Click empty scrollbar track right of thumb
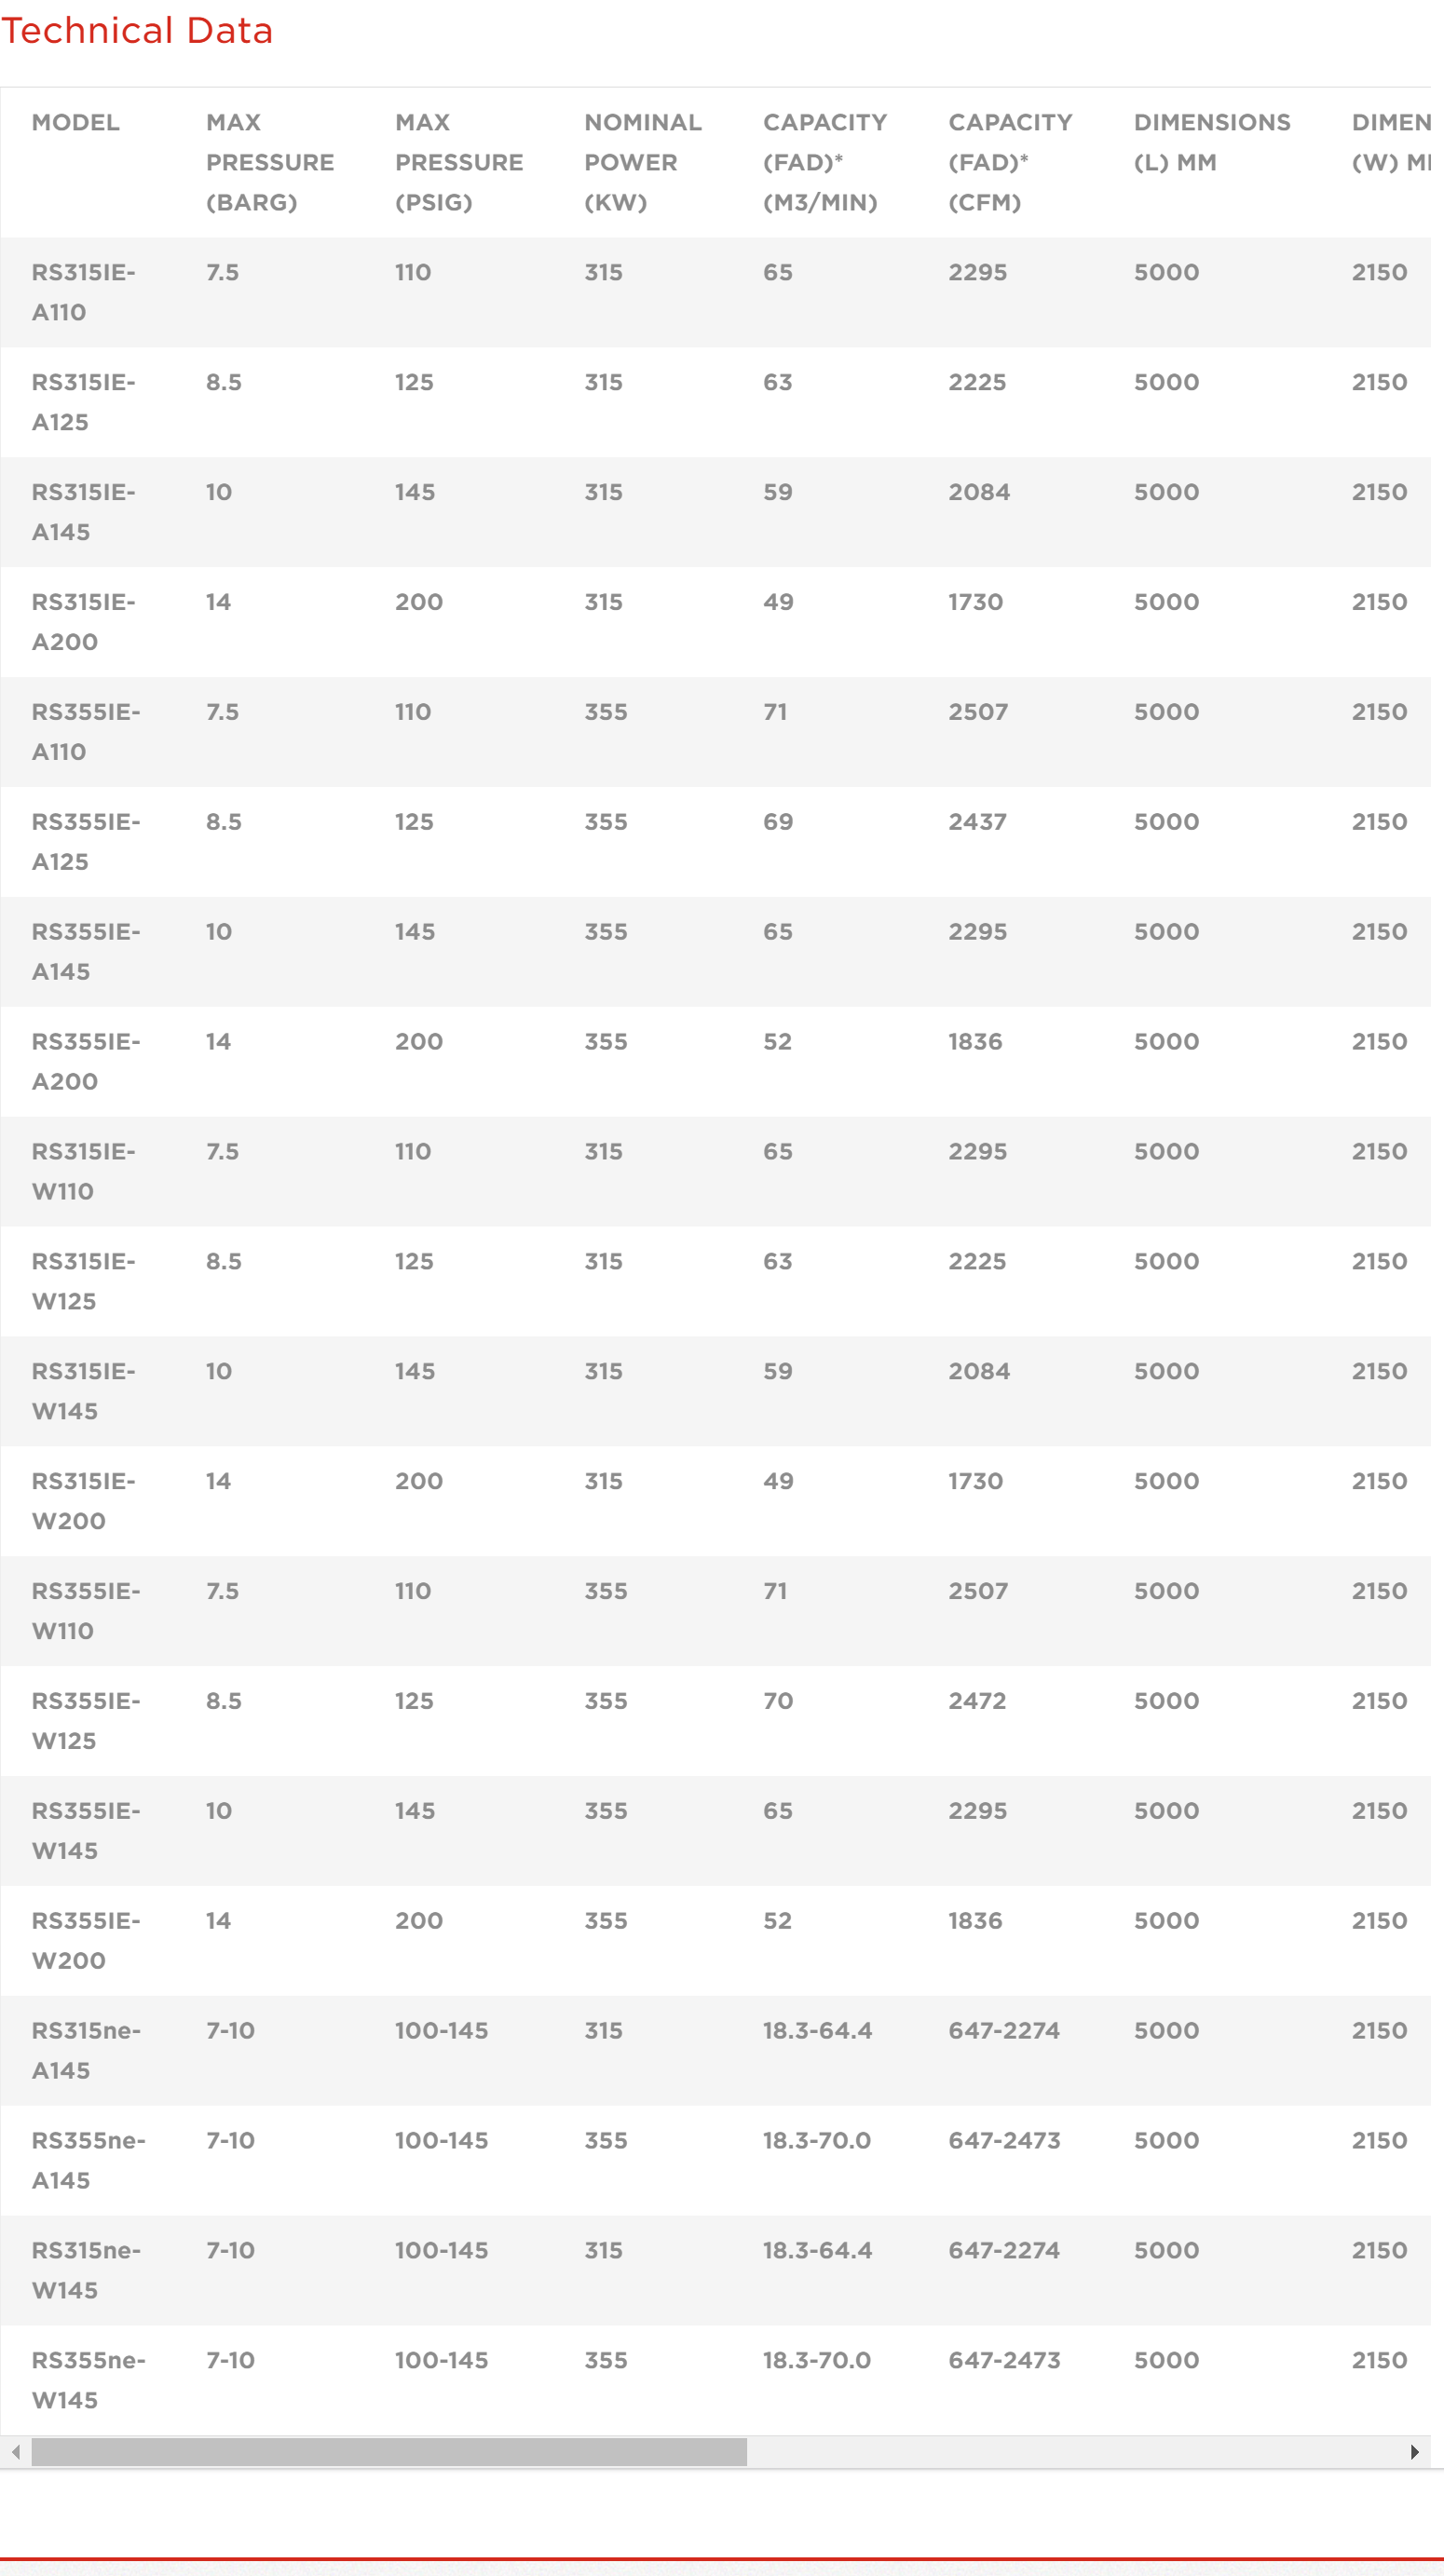 (1073, 2452)
